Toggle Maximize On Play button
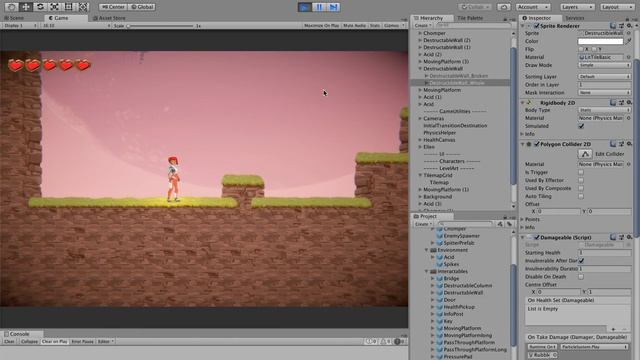This screenshot has height=360, width=640. pos(321,25)
